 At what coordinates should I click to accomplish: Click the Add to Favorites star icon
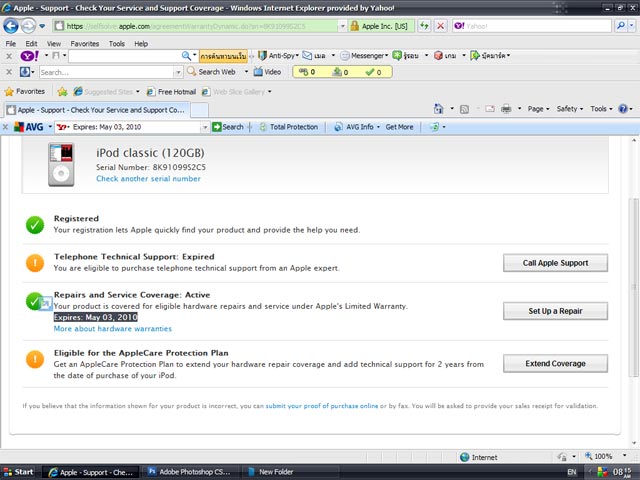point(62,91)
